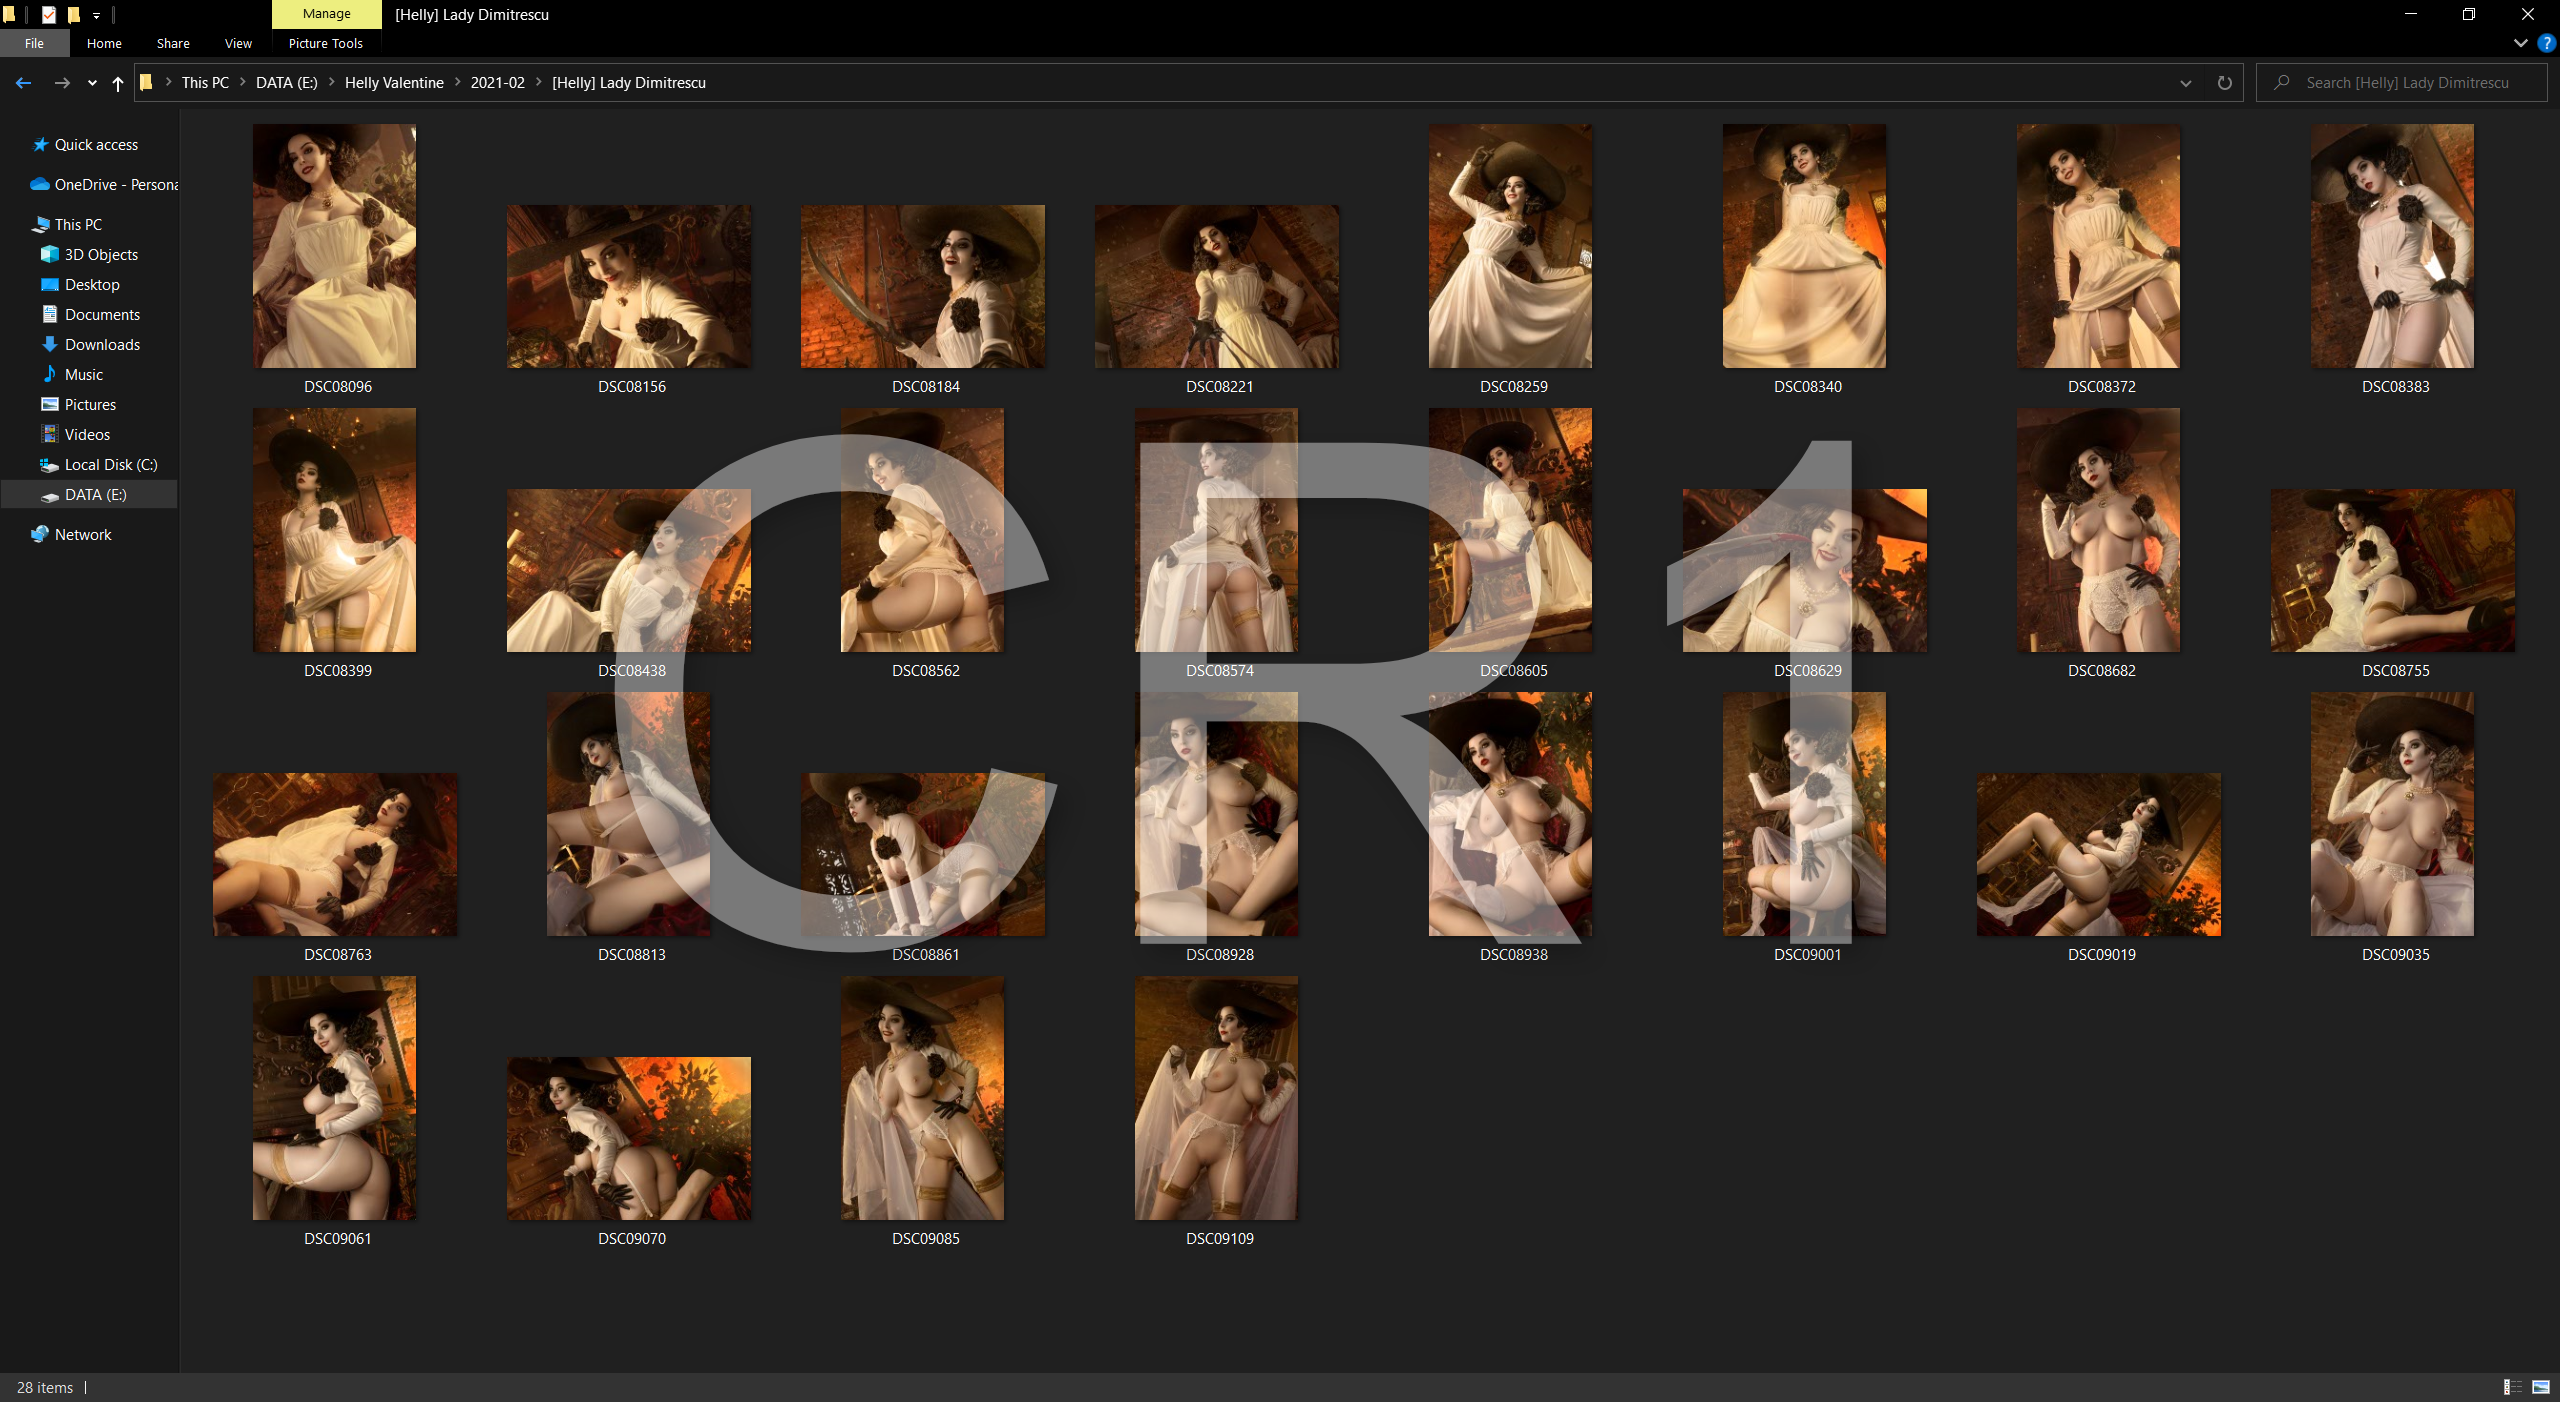Open the File menu
The height and width of the screenshot is (1402, 2560).
coord(34,43)
